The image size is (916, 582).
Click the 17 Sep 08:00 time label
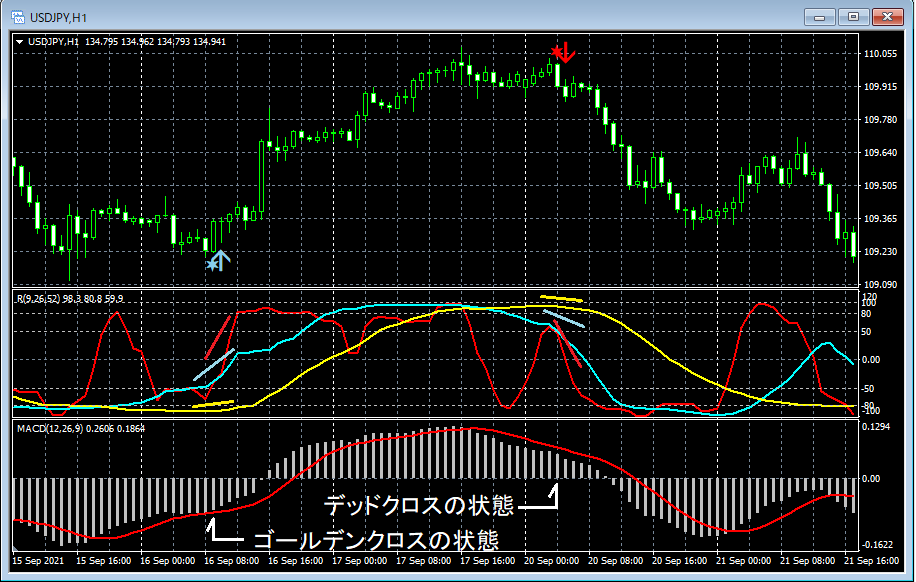[423, 560]
